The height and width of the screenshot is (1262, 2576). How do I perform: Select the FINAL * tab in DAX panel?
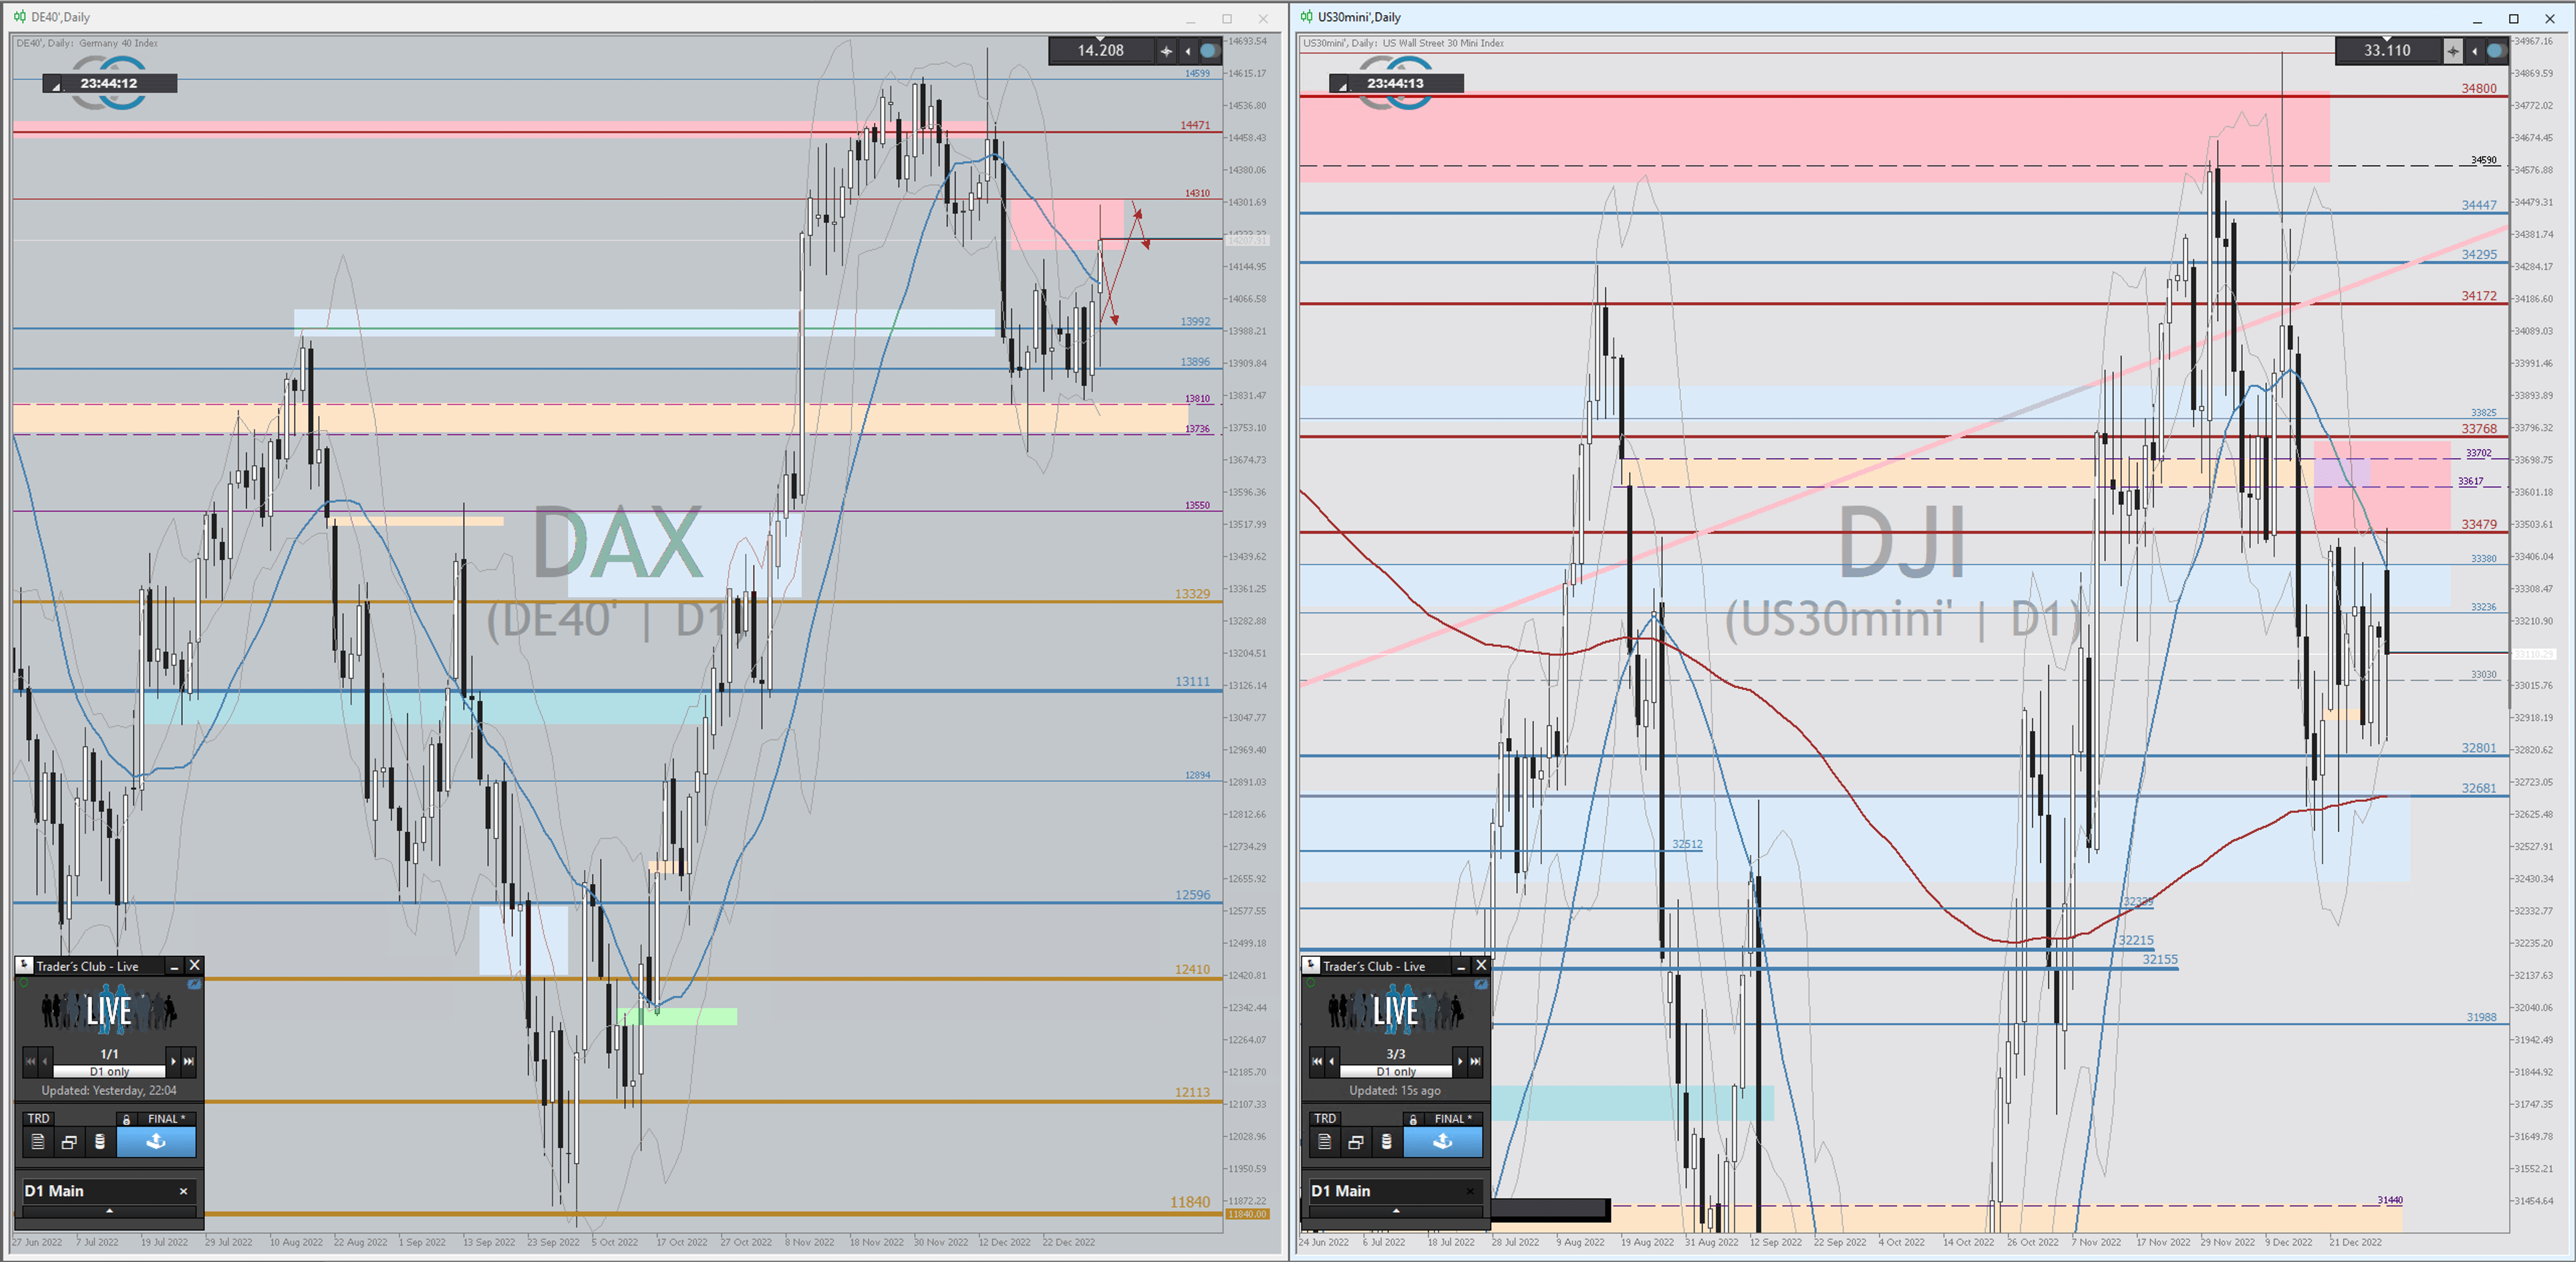pyautogui.click(x=166, y=1118)
